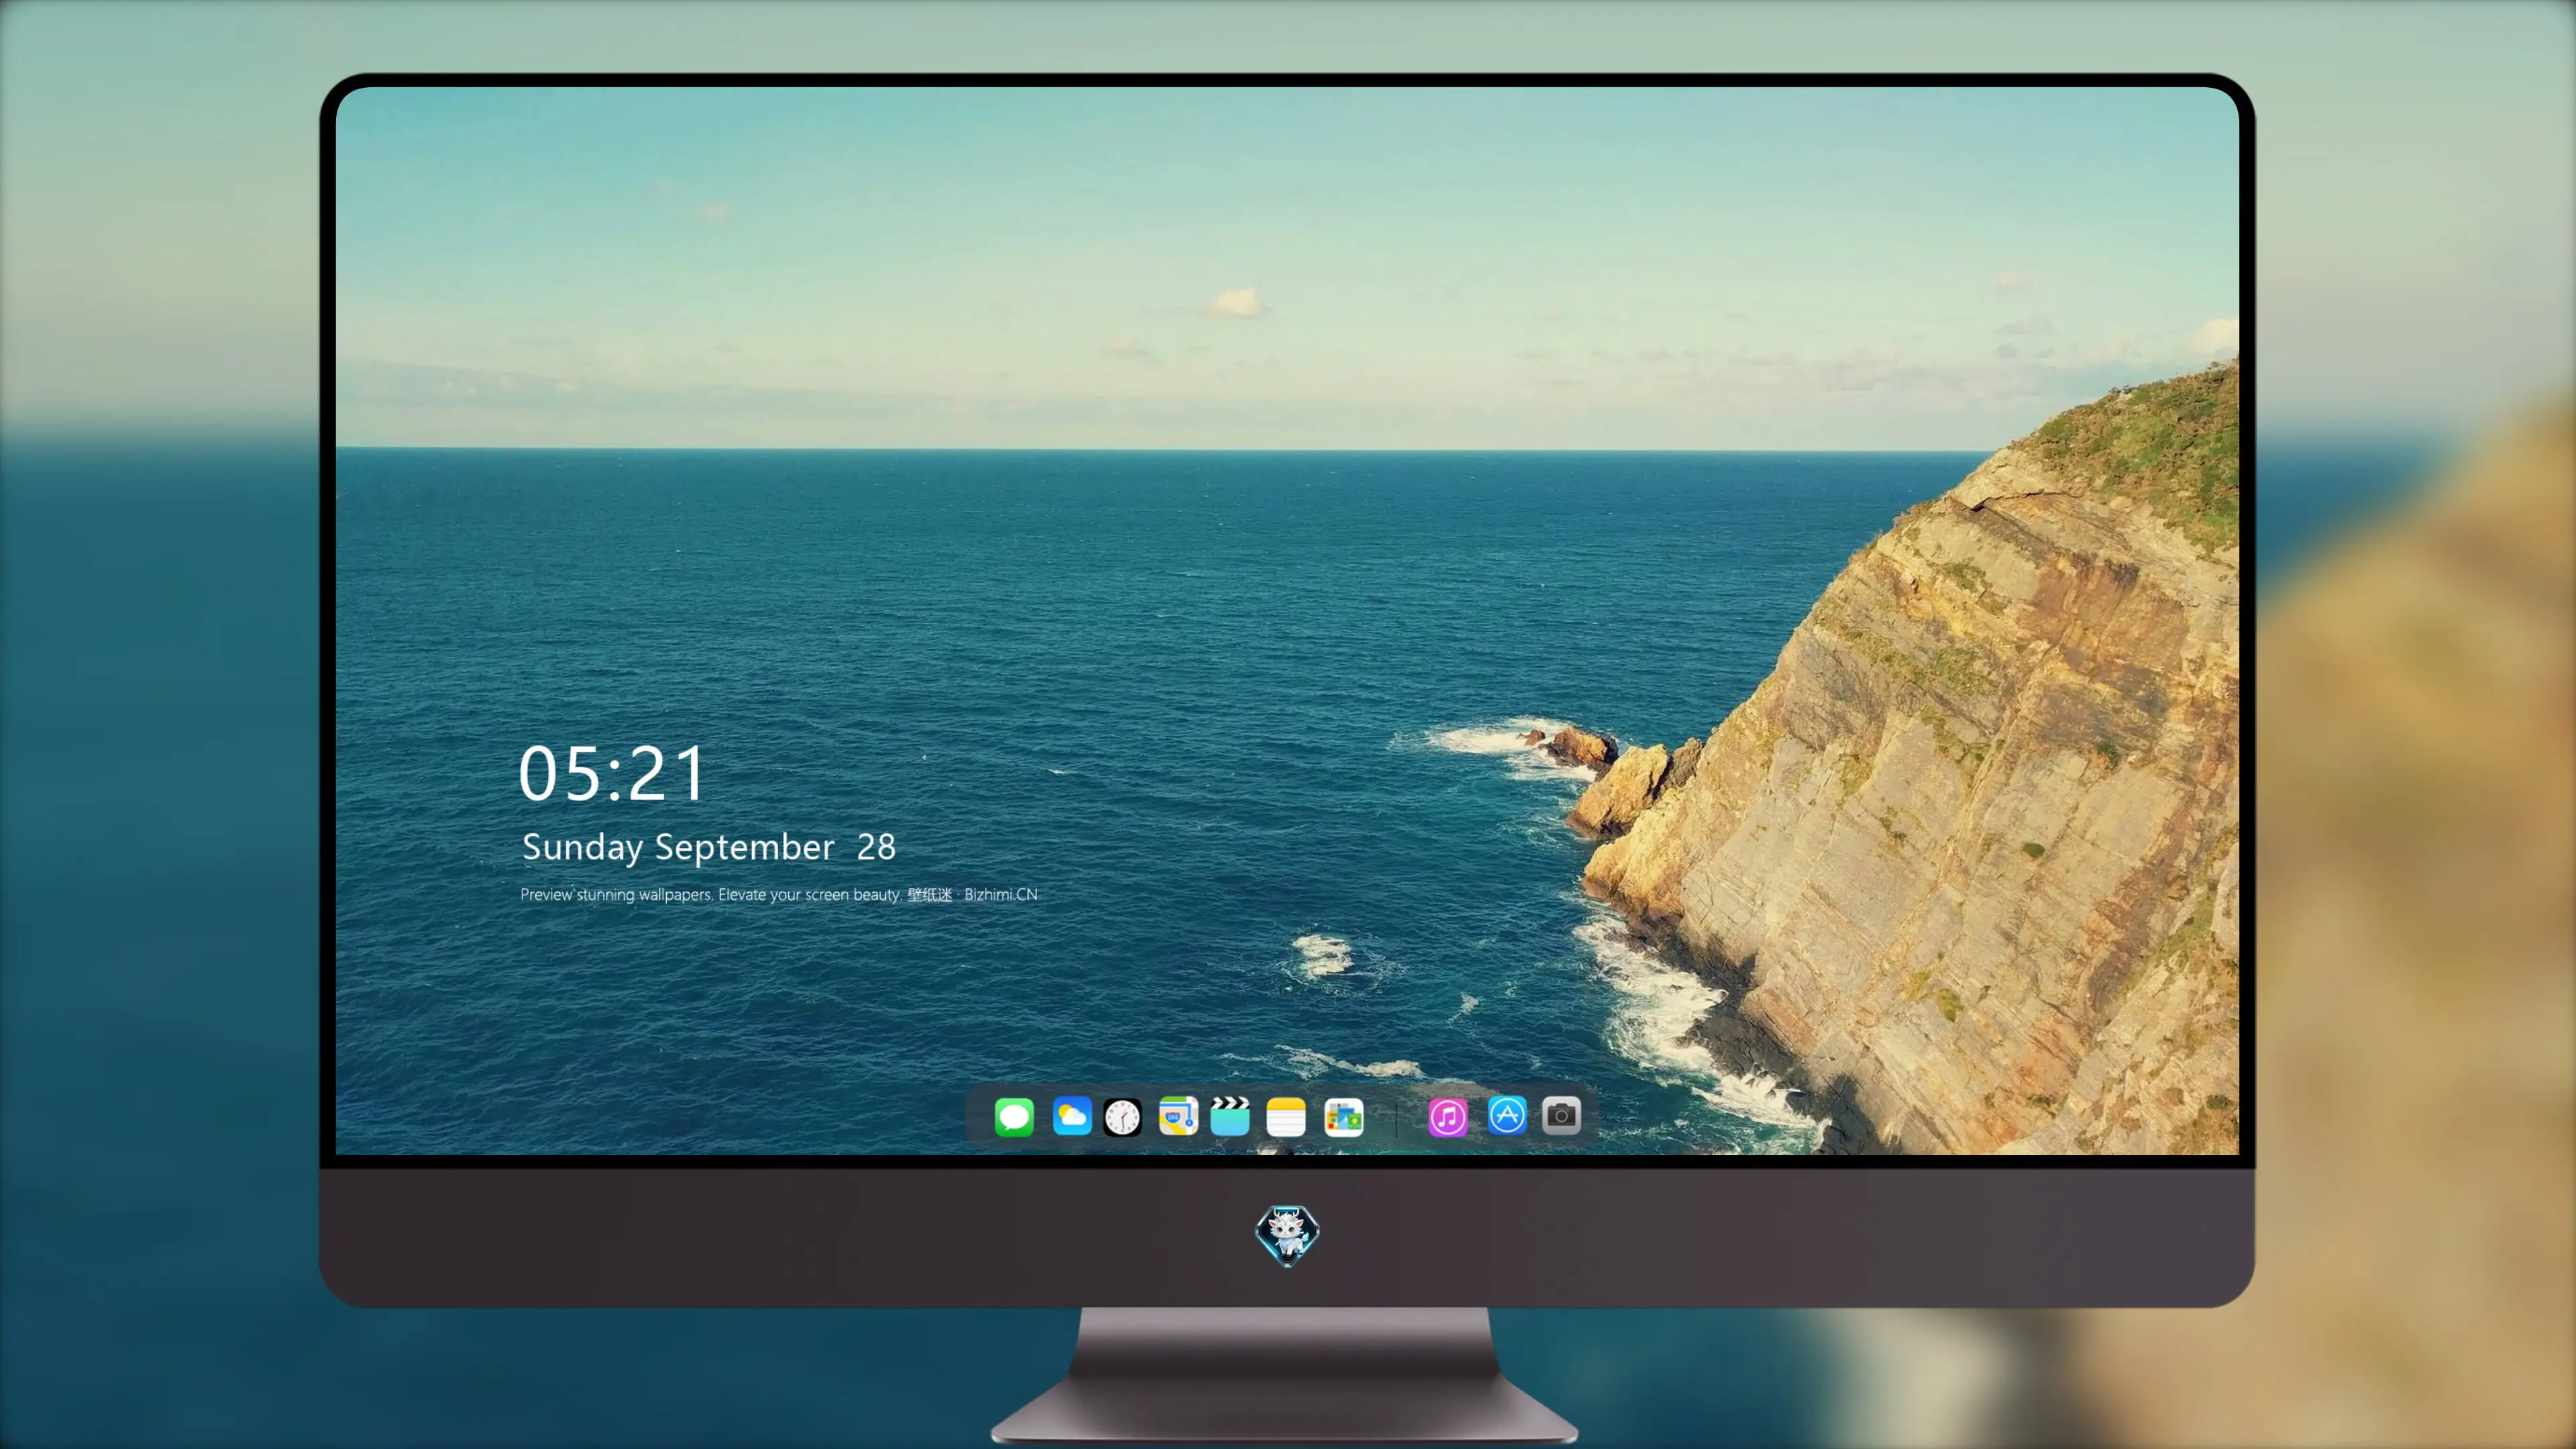
Task: Launch the pink iTunes Store music app
Action: pos(1447,1116)
